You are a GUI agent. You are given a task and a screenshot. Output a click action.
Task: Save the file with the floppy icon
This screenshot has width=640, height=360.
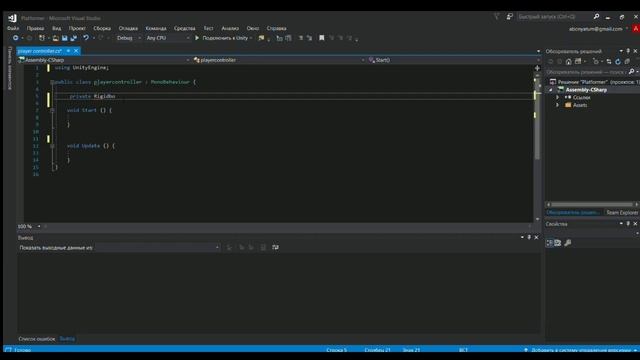pyautogui.click(x=64, y=38)
